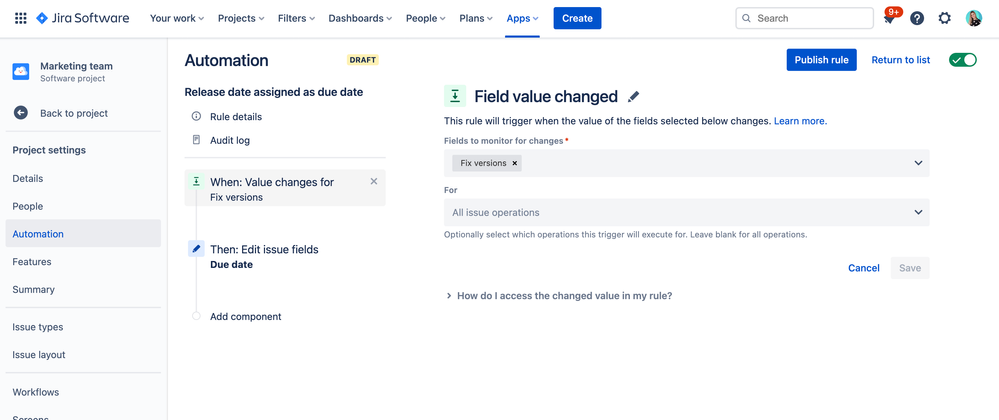Expand How do I access the changed value

tap(559, 296)
